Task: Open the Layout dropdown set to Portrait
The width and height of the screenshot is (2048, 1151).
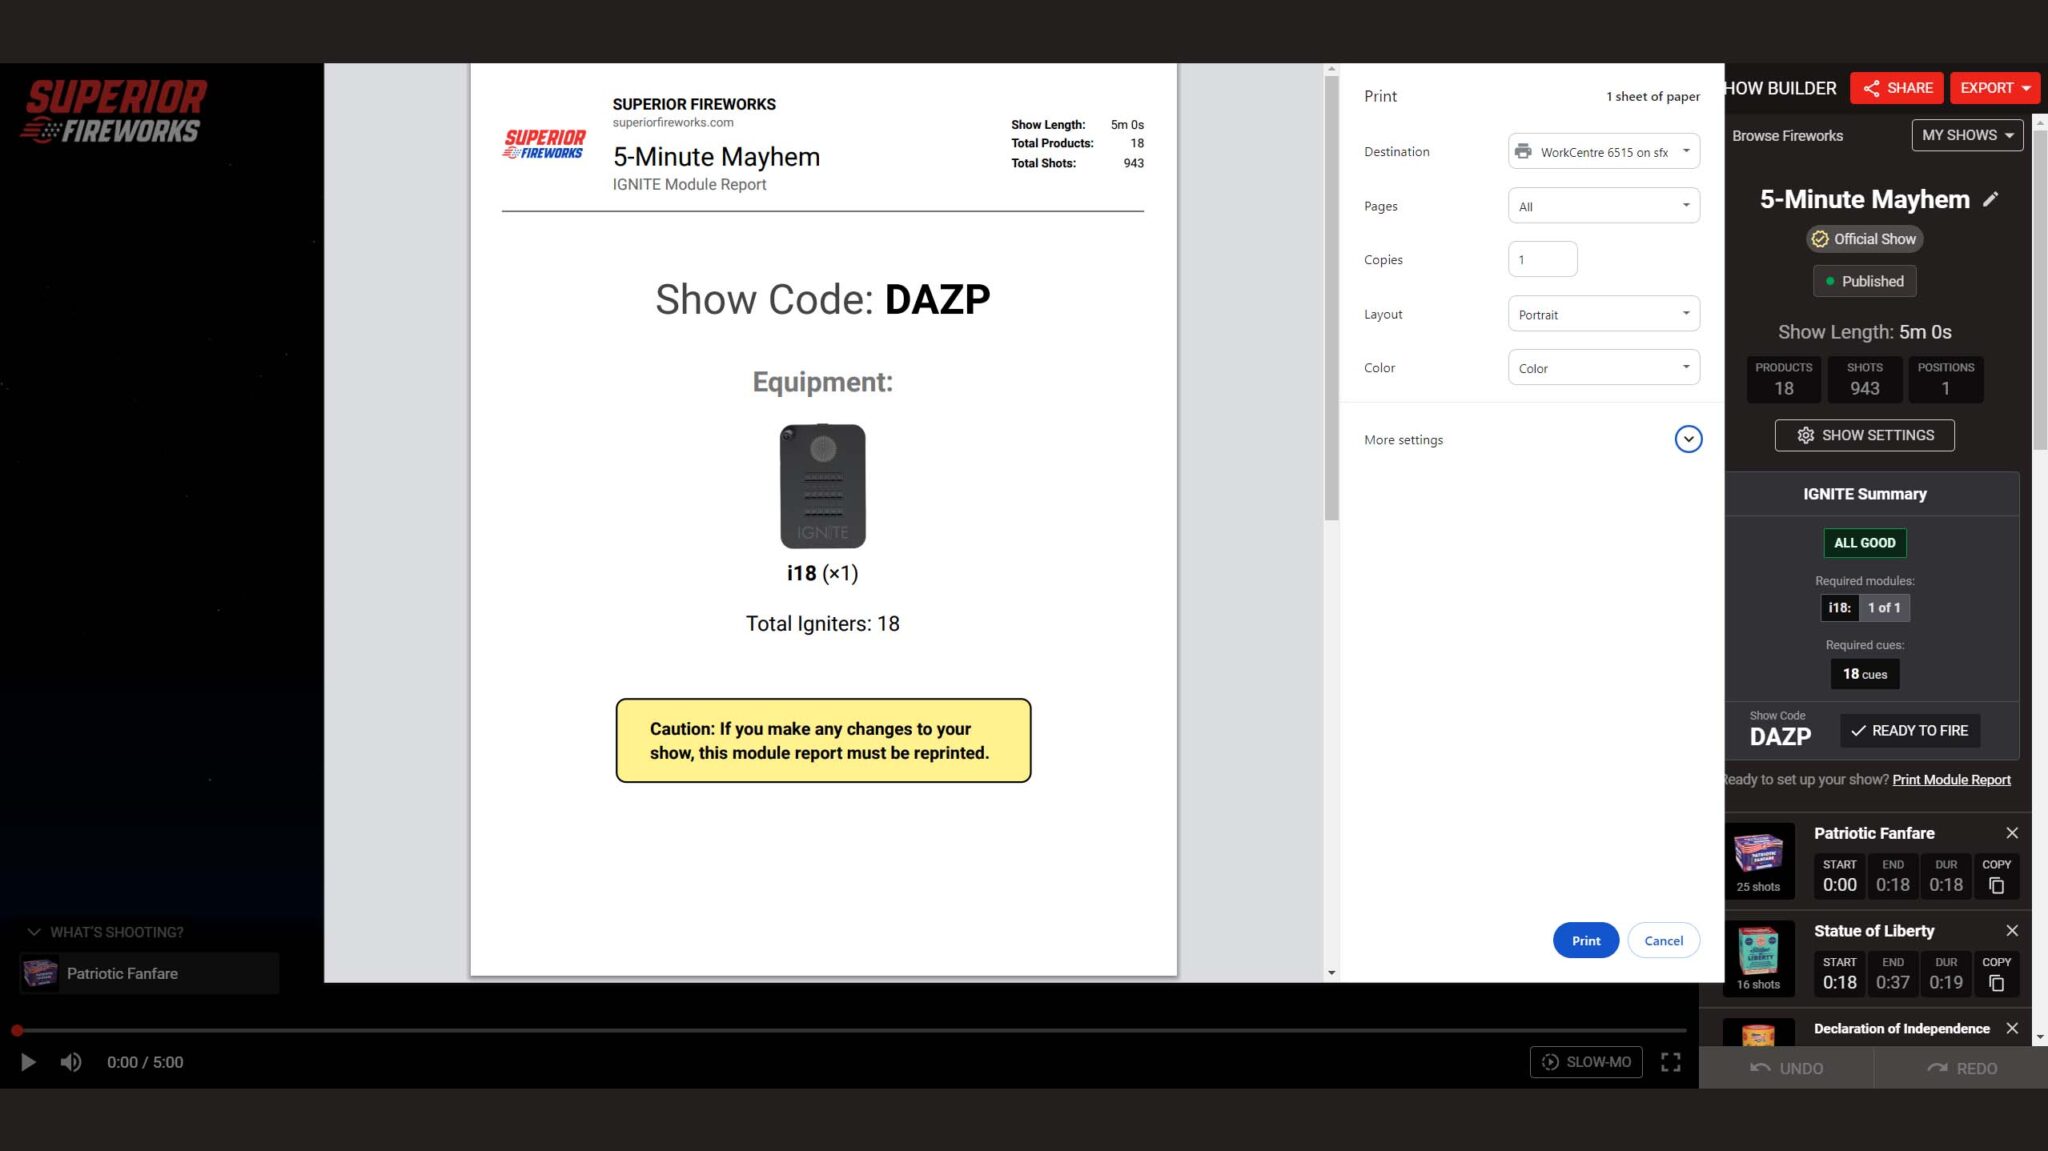Action: point(1603,314)
